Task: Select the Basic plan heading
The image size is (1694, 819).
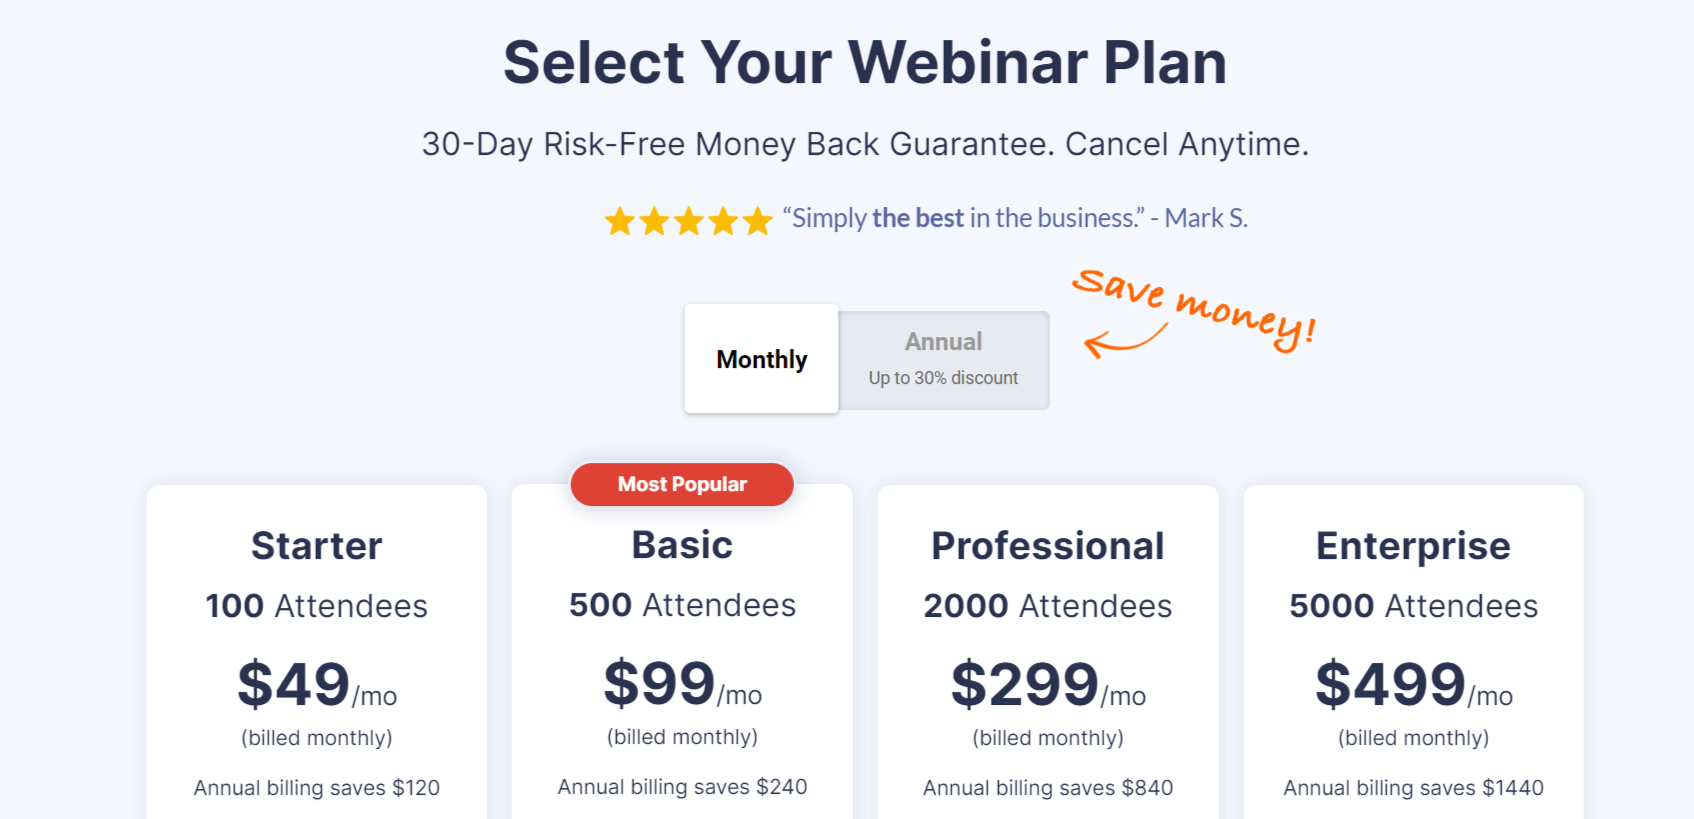Action: (x=682, y=545)
